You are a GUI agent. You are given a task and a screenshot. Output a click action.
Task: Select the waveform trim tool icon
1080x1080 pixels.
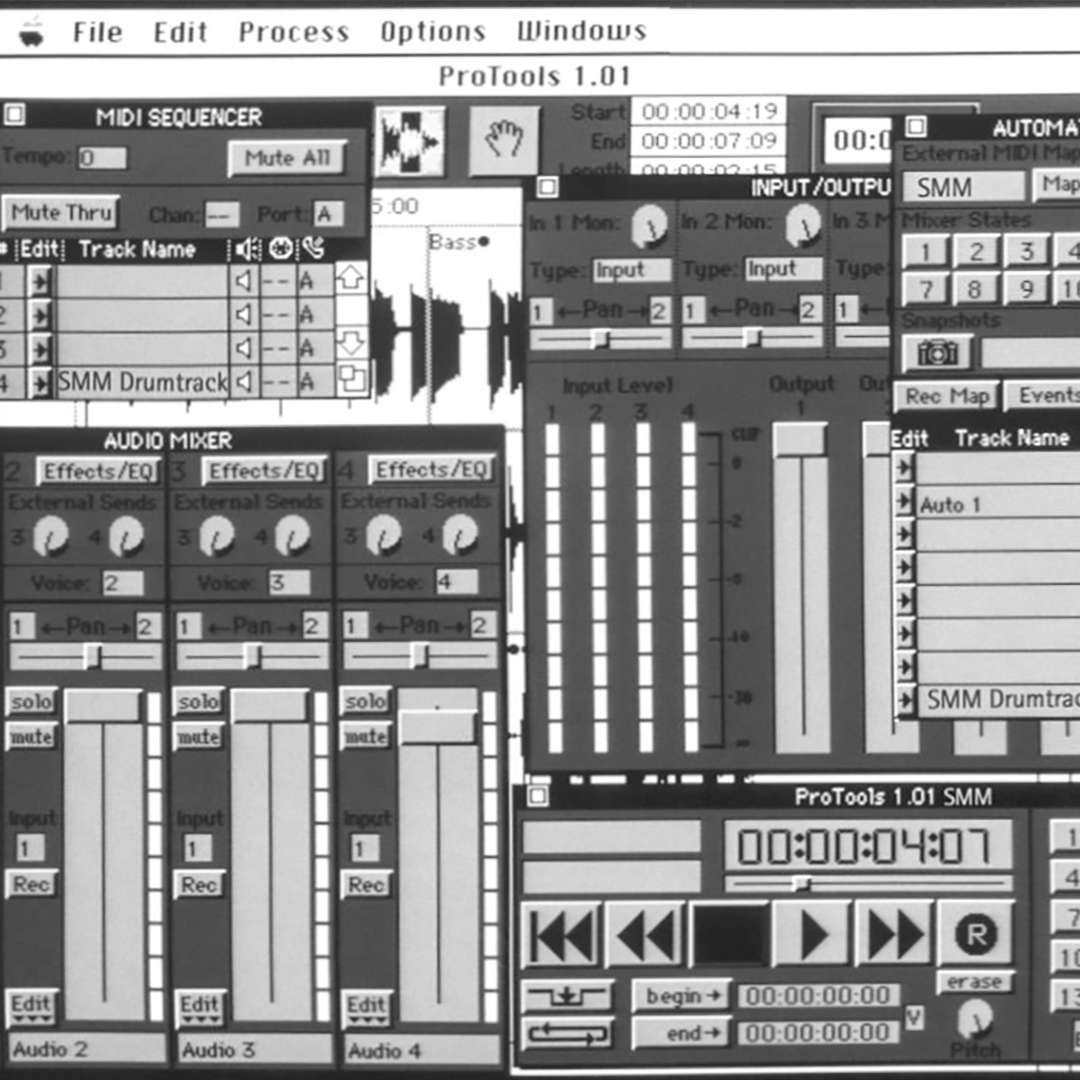410,141
